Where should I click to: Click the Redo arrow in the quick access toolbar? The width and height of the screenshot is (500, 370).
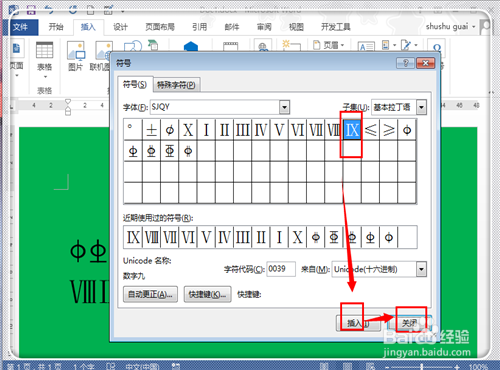point(73,10)
